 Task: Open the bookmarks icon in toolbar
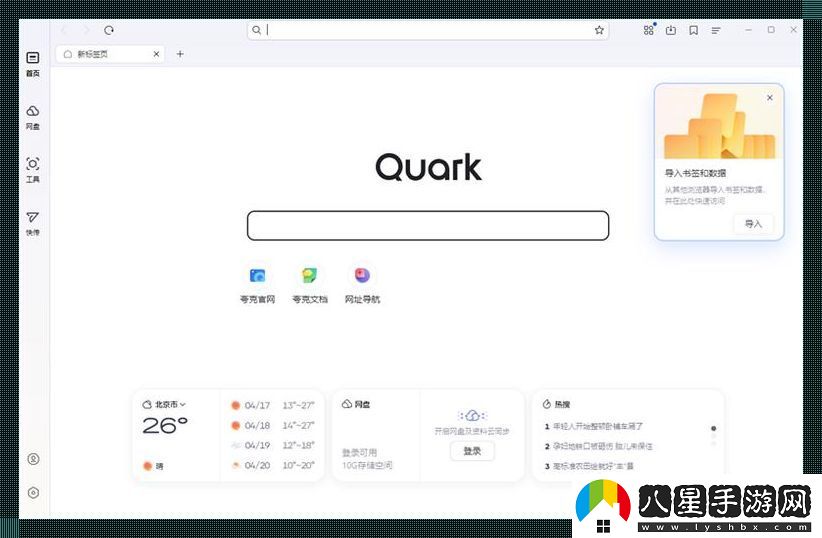pyautogui.click(x=693, y=30)
